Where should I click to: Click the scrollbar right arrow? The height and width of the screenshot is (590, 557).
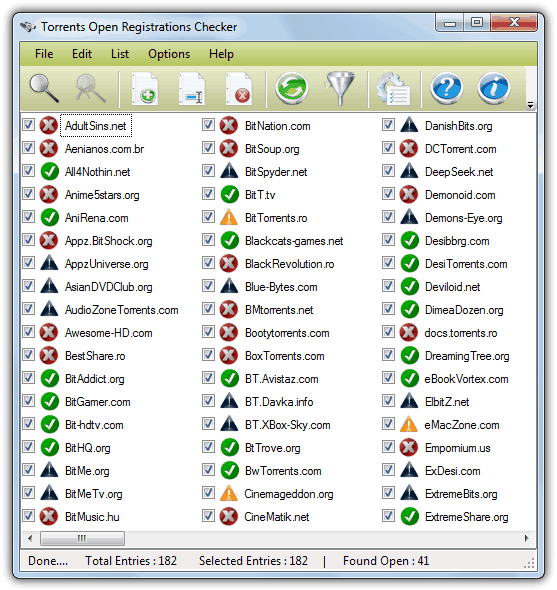527,538
